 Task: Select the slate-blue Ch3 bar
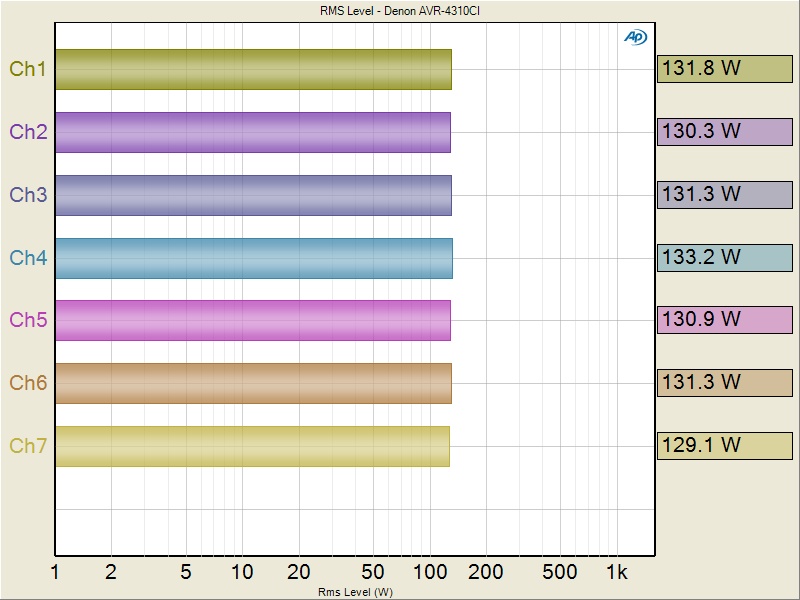[253, 195]
